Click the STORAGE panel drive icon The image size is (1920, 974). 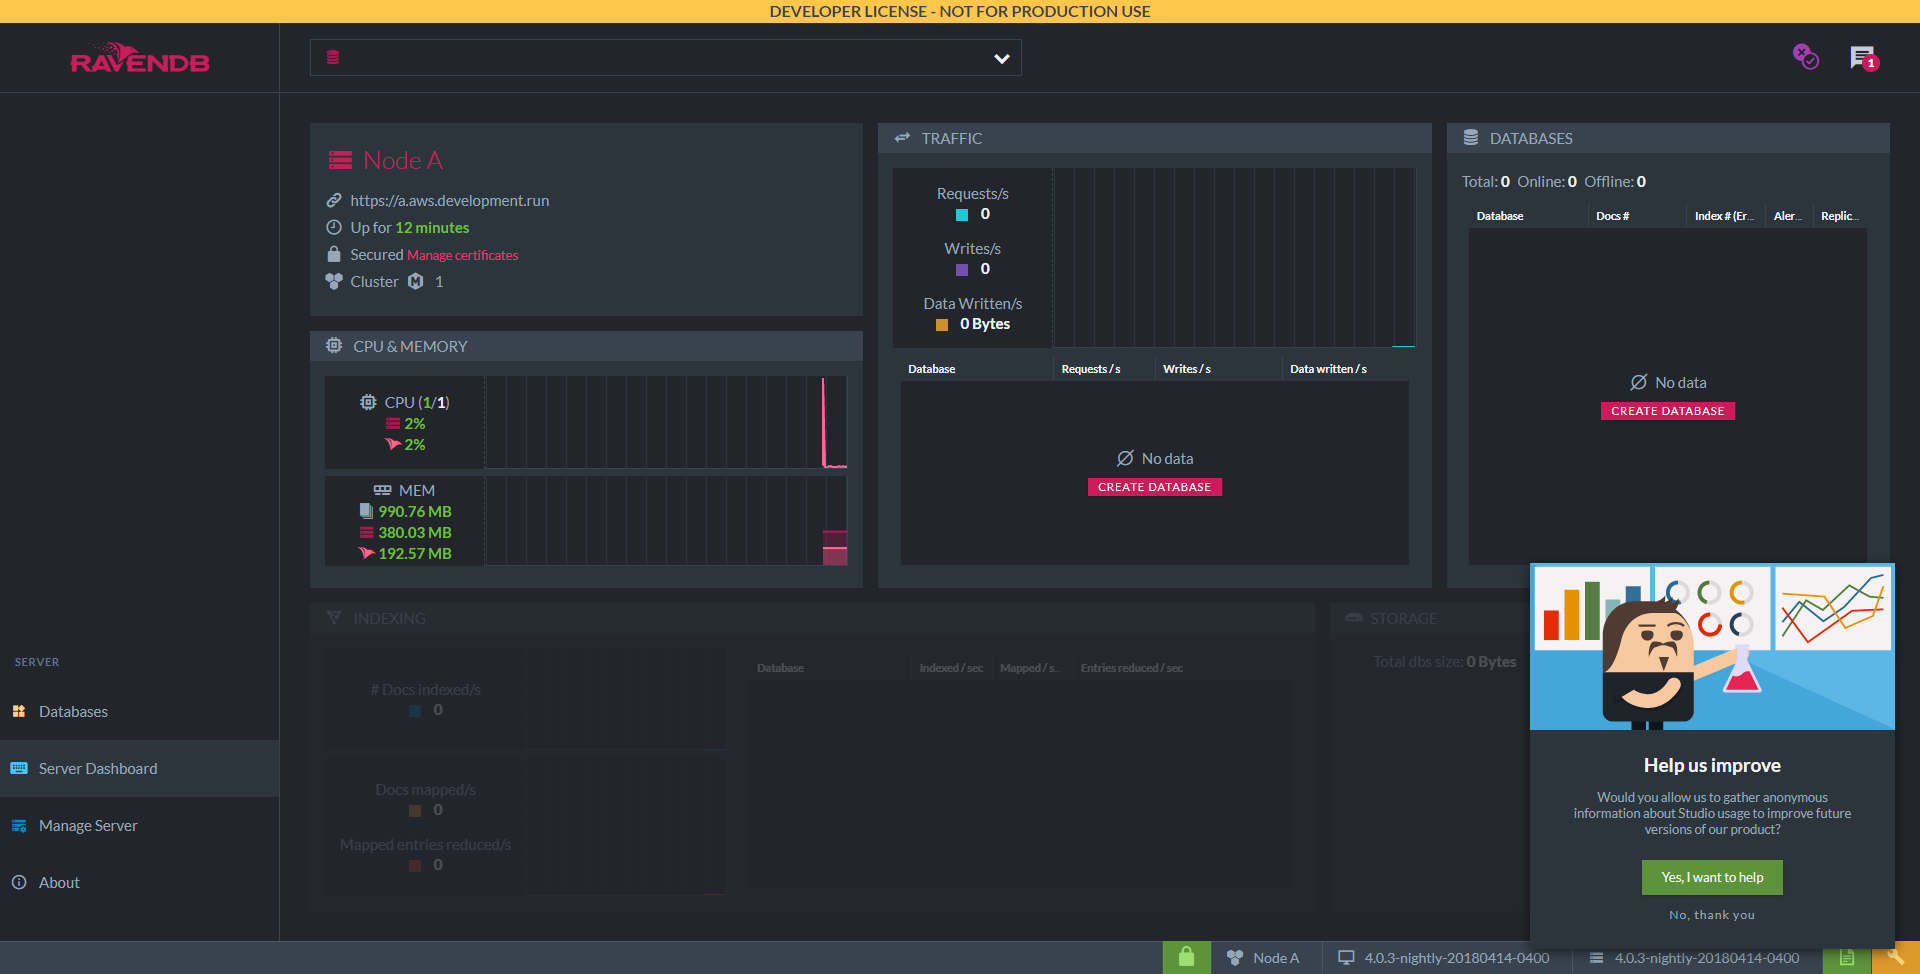pyautogui.click(x=1354, y=618)
